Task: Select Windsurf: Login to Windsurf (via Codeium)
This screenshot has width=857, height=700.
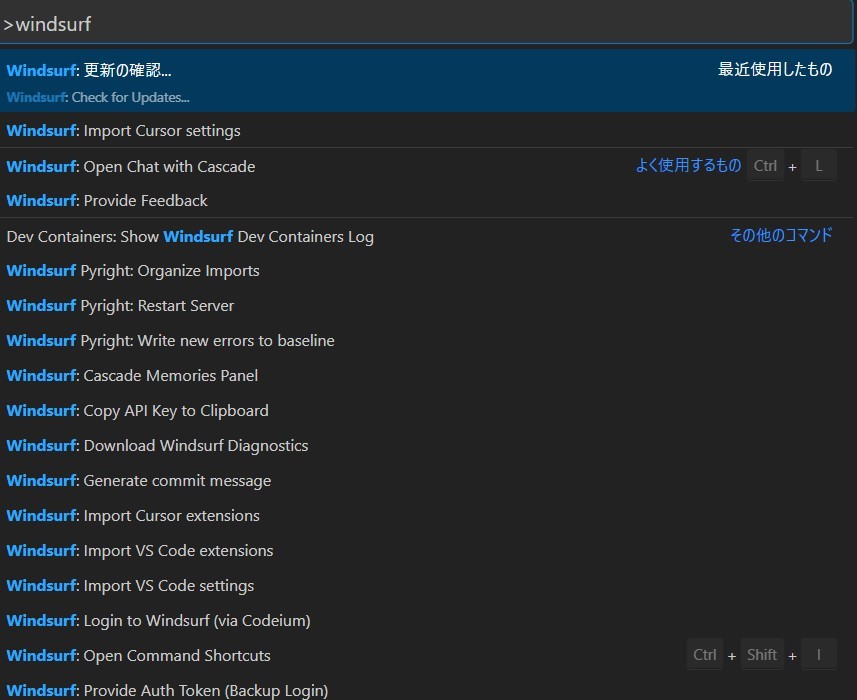Action: tap(427, 621)
